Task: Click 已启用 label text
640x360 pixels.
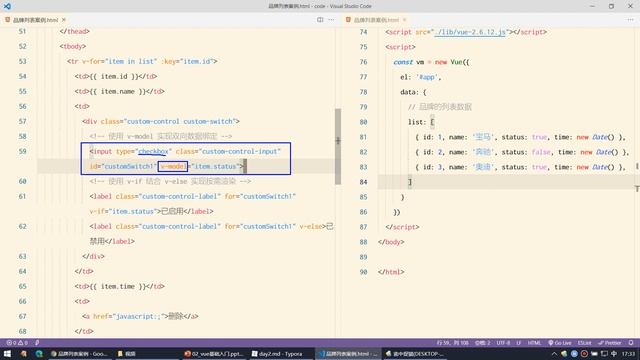Action: tap(172, 211)
